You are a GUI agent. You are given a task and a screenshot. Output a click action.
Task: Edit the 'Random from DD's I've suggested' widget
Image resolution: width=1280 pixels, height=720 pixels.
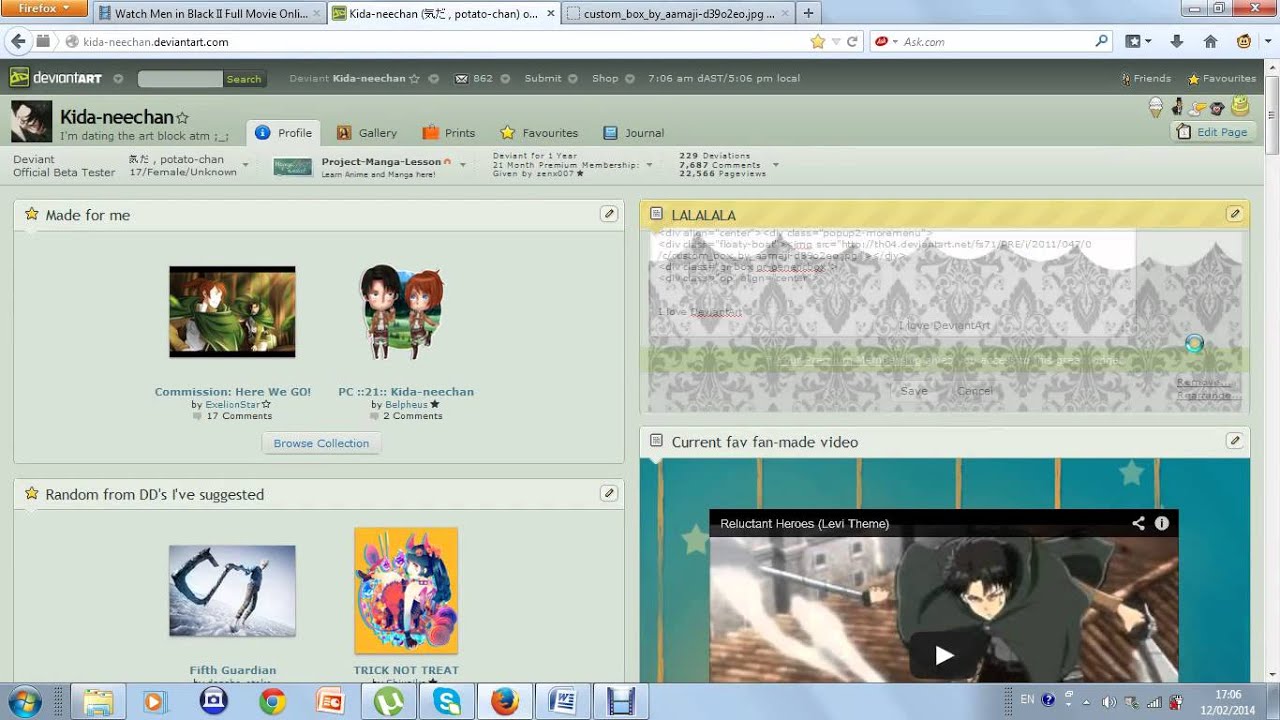(608, 493)
